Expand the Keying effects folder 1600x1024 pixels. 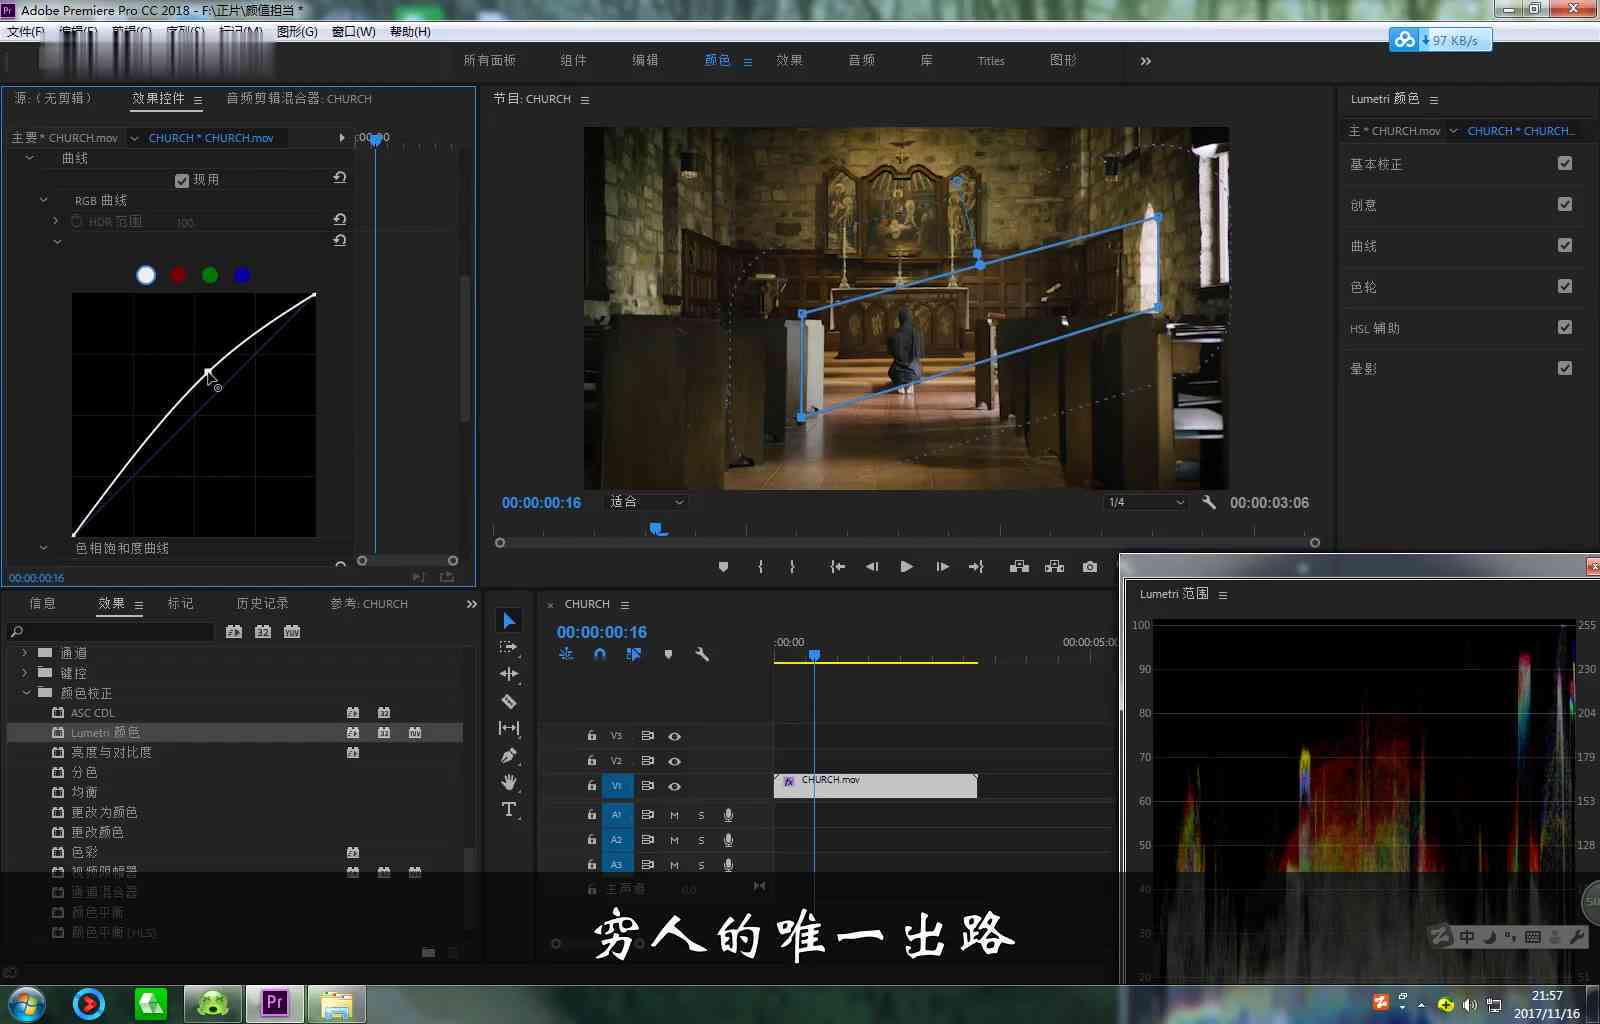pyautogui.click(x=24, y=672)
